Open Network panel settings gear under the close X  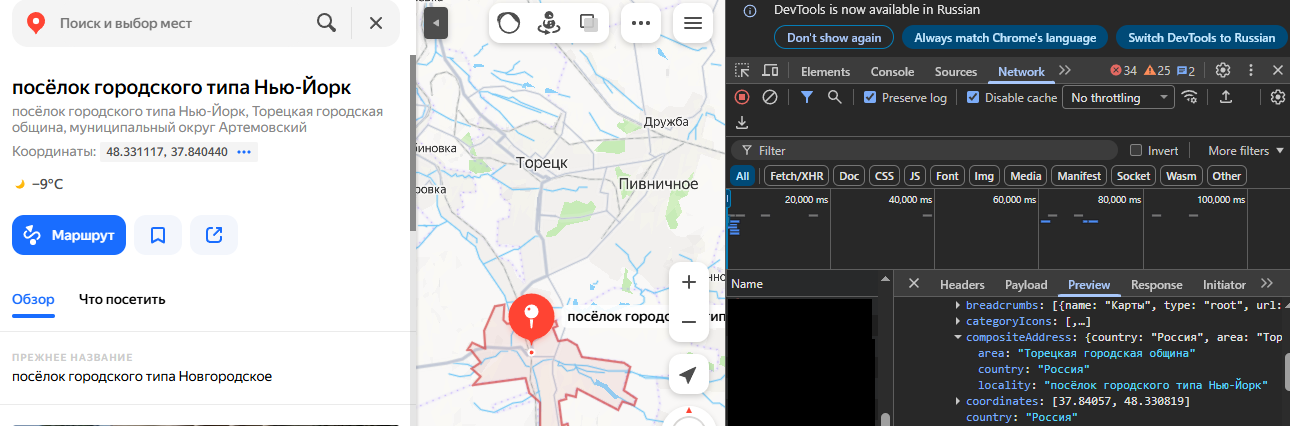click(x=1278, y=97)
